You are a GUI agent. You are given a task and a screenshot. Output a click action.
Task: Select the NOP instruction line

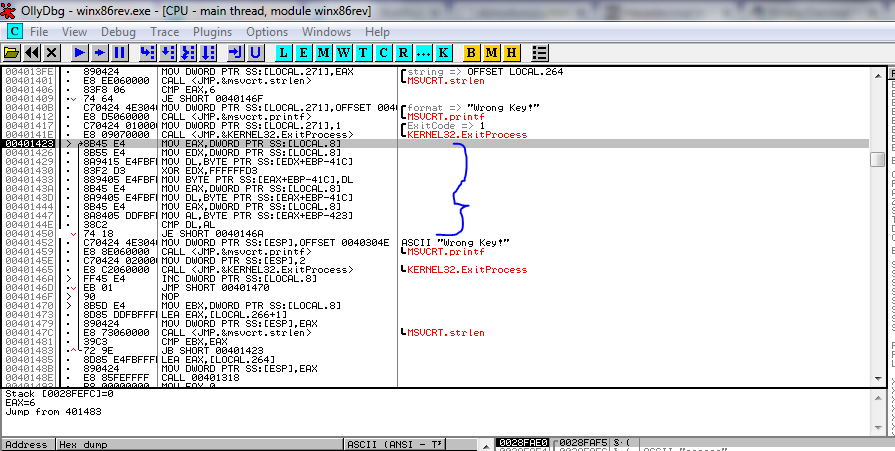click(x=170, y=297)
